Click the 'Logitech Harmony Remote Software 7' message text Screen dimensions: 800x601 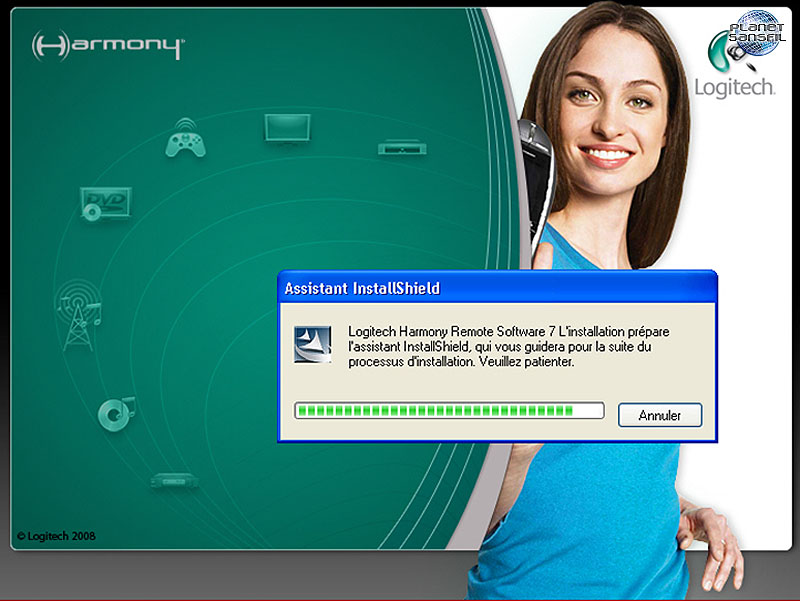pos(509,346)
